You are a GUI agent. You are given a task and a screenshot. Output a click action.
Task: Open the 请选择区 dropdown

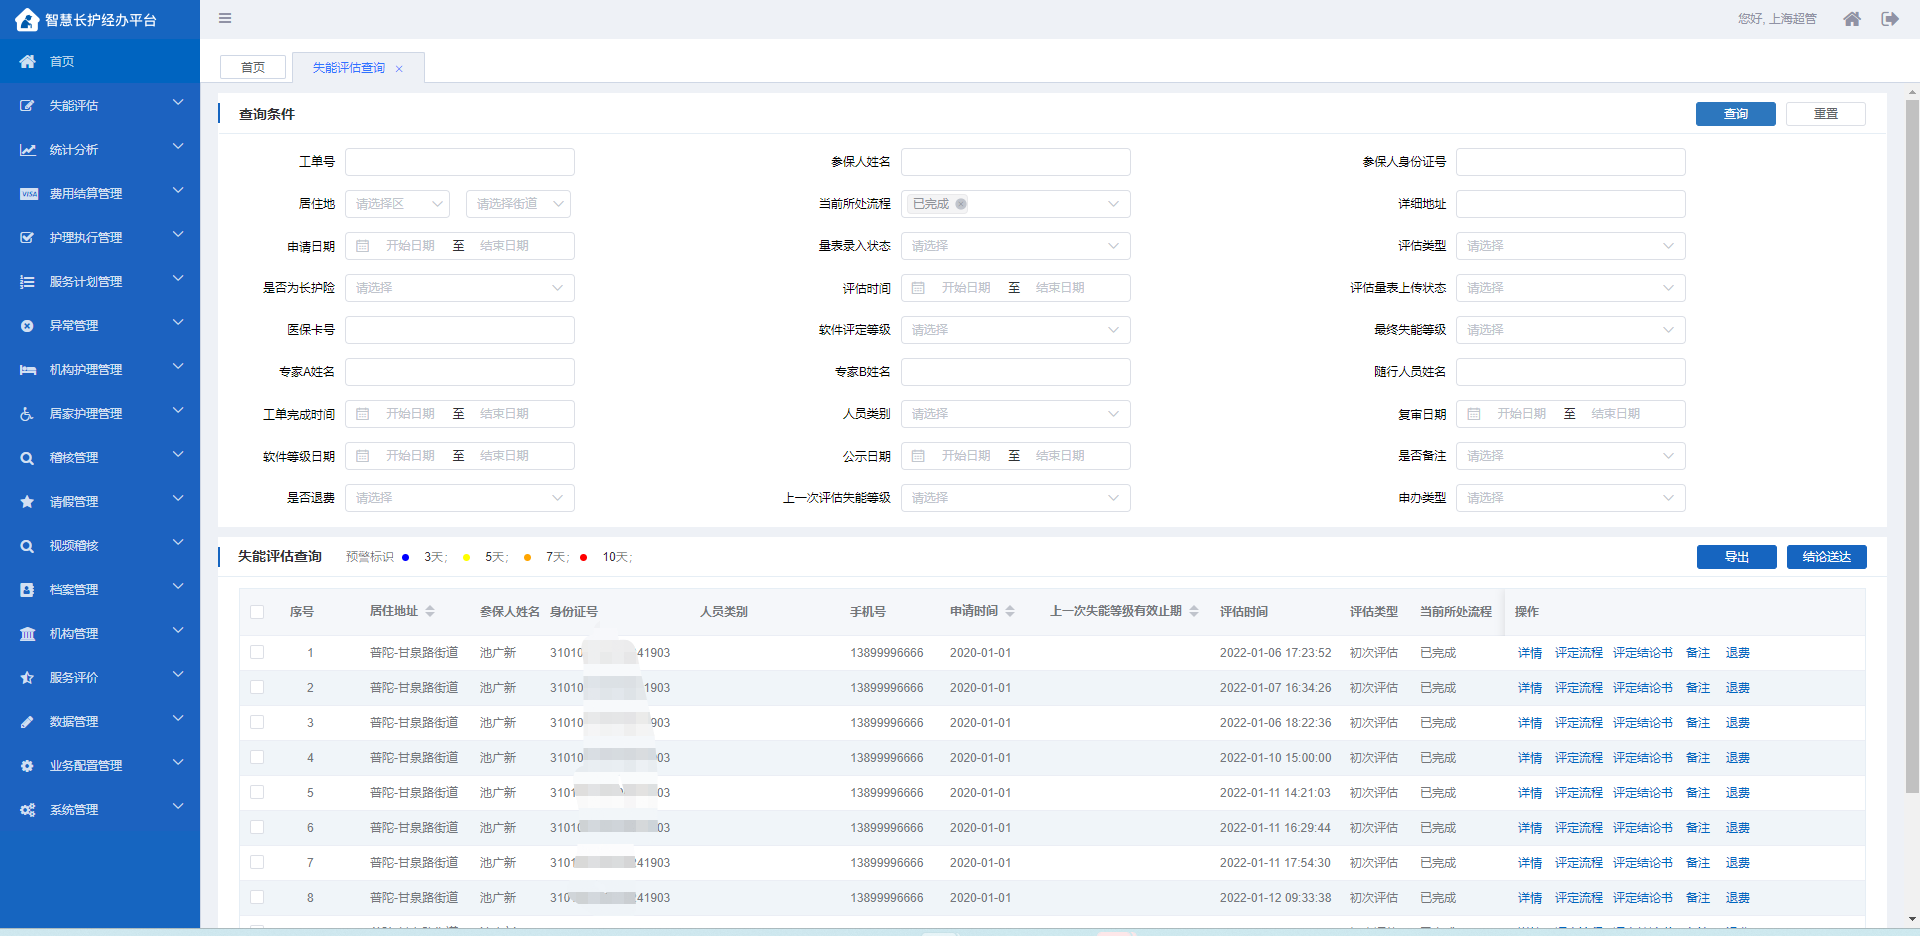[x=398, y=204]
